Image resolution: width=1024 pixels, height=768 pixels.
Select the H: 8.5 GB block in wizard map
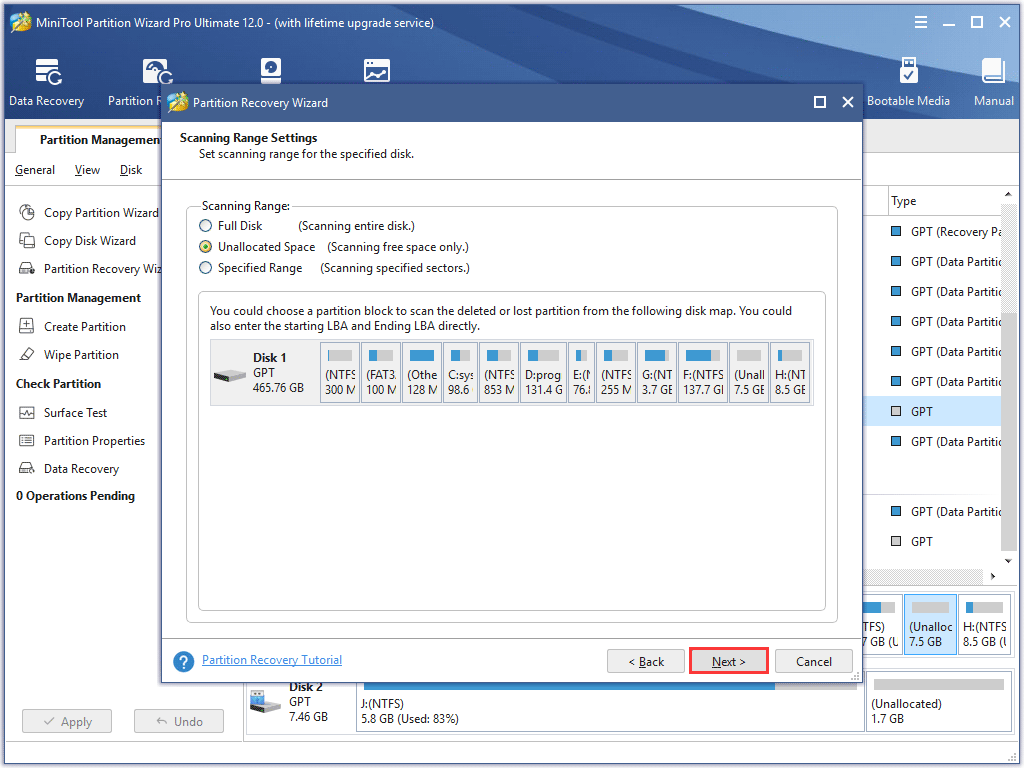click(x=790, y=373)
